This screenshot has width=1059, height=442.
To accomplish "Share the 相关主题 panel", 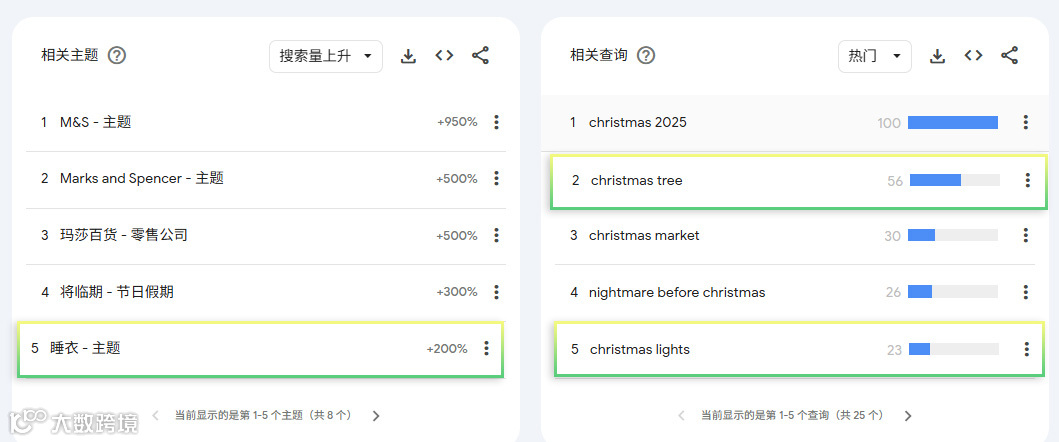I will pos(480,55).
